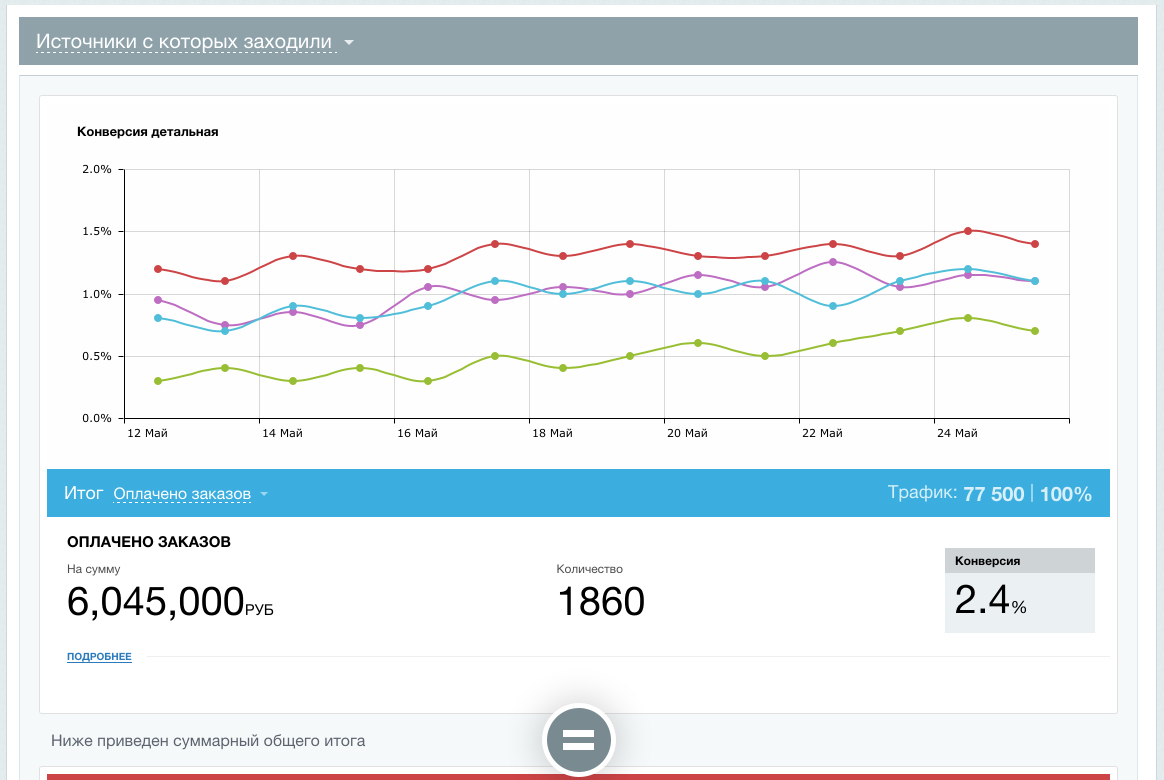Click the red line's highest point at 1.5%

[967, 231]
